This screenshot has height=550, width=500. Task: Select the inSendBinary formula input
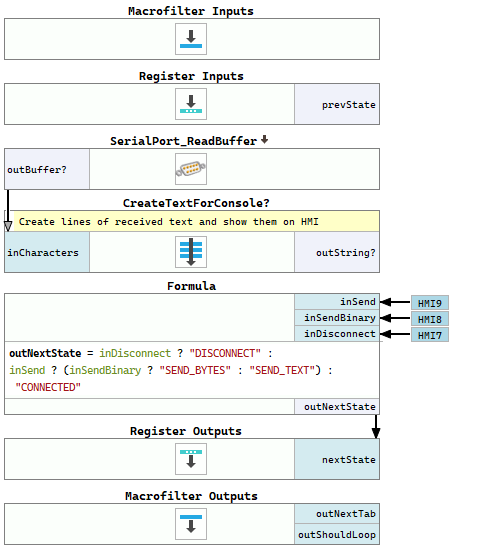click(x=337, y=318)
